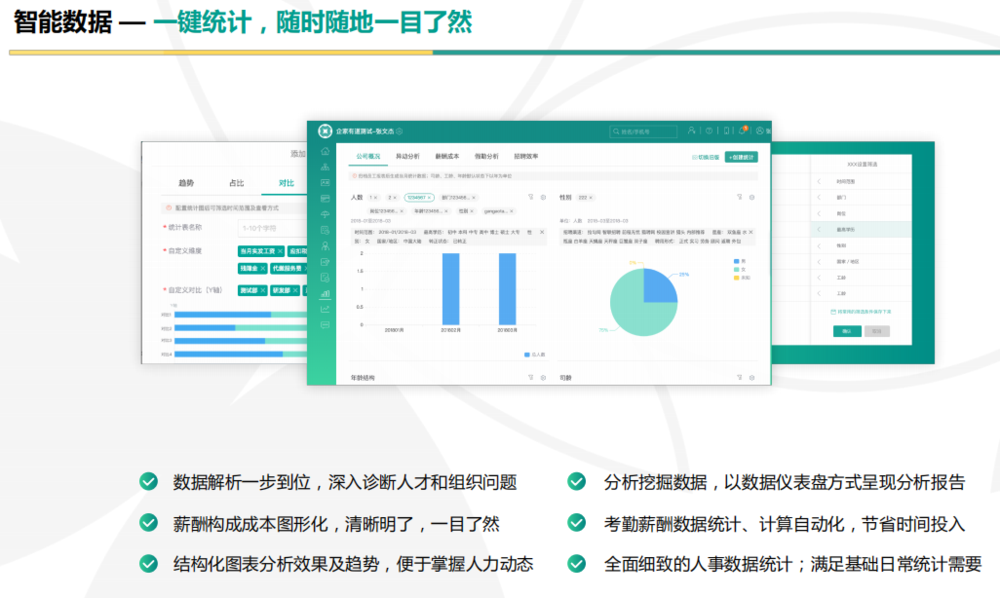Click the name or phone search field
This screenshot has width=1000, height=598.
pos(643,131)
